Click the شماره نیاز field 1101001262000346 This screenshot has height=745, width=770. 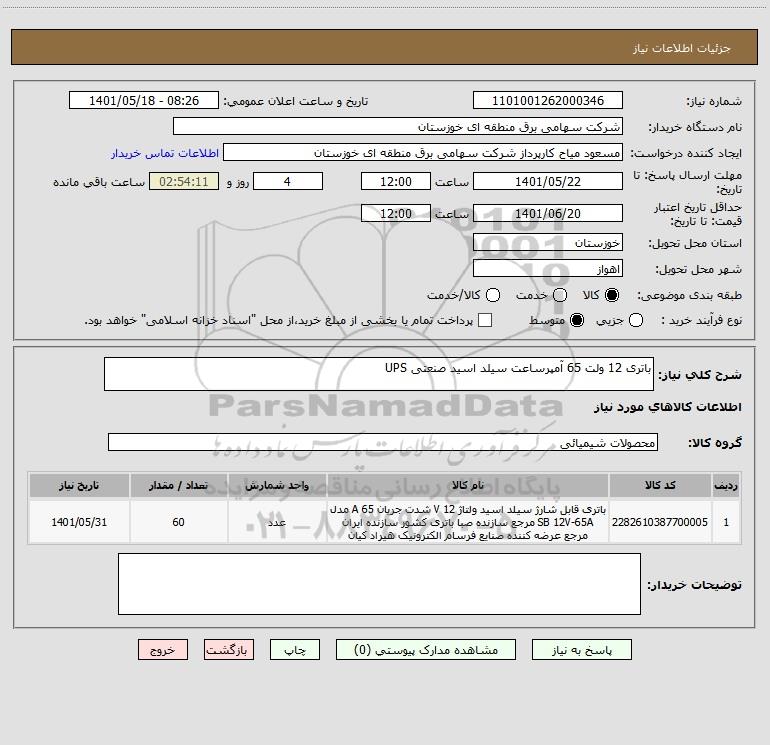tap(548, 100)
